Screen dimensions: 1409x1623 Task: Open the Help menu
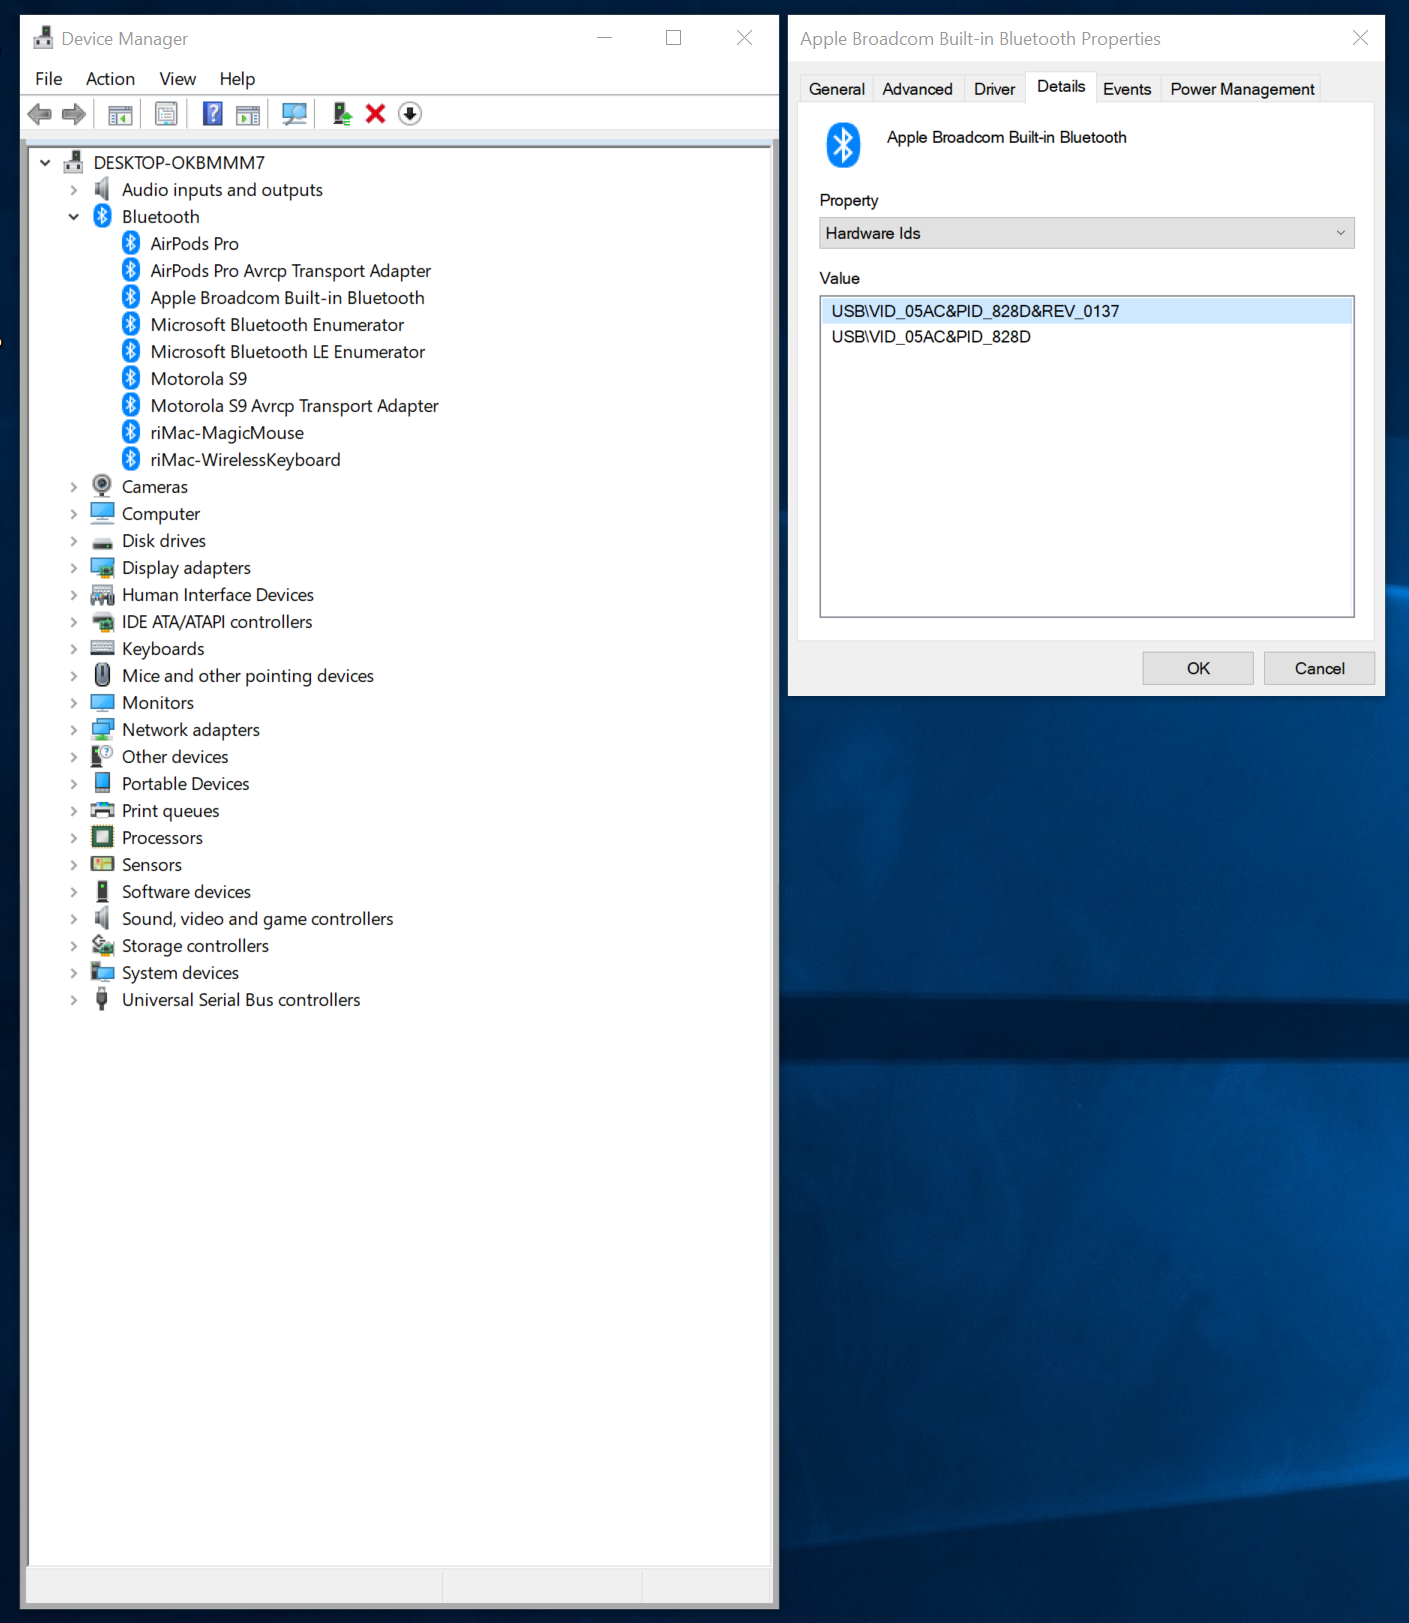237,78
